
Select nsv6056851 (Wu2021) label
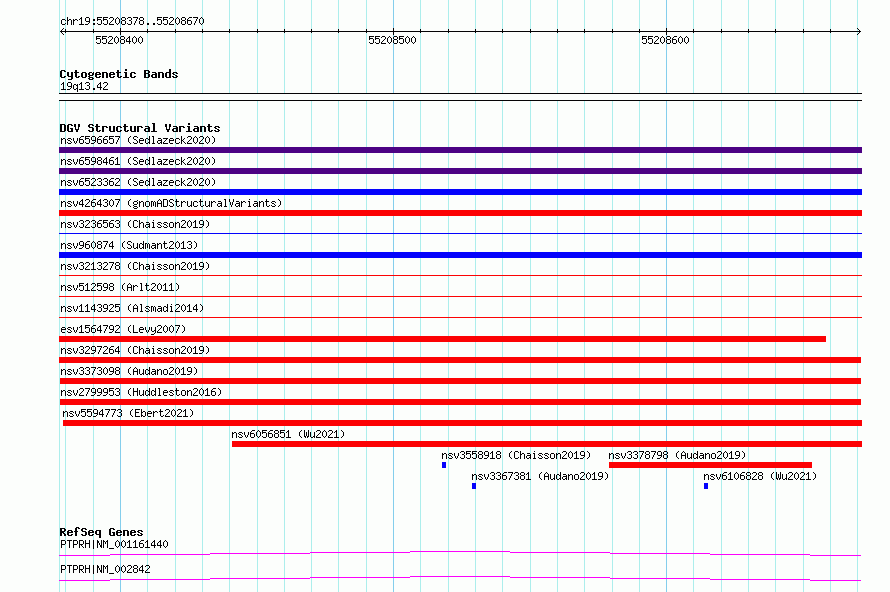[x=288, y=434]
